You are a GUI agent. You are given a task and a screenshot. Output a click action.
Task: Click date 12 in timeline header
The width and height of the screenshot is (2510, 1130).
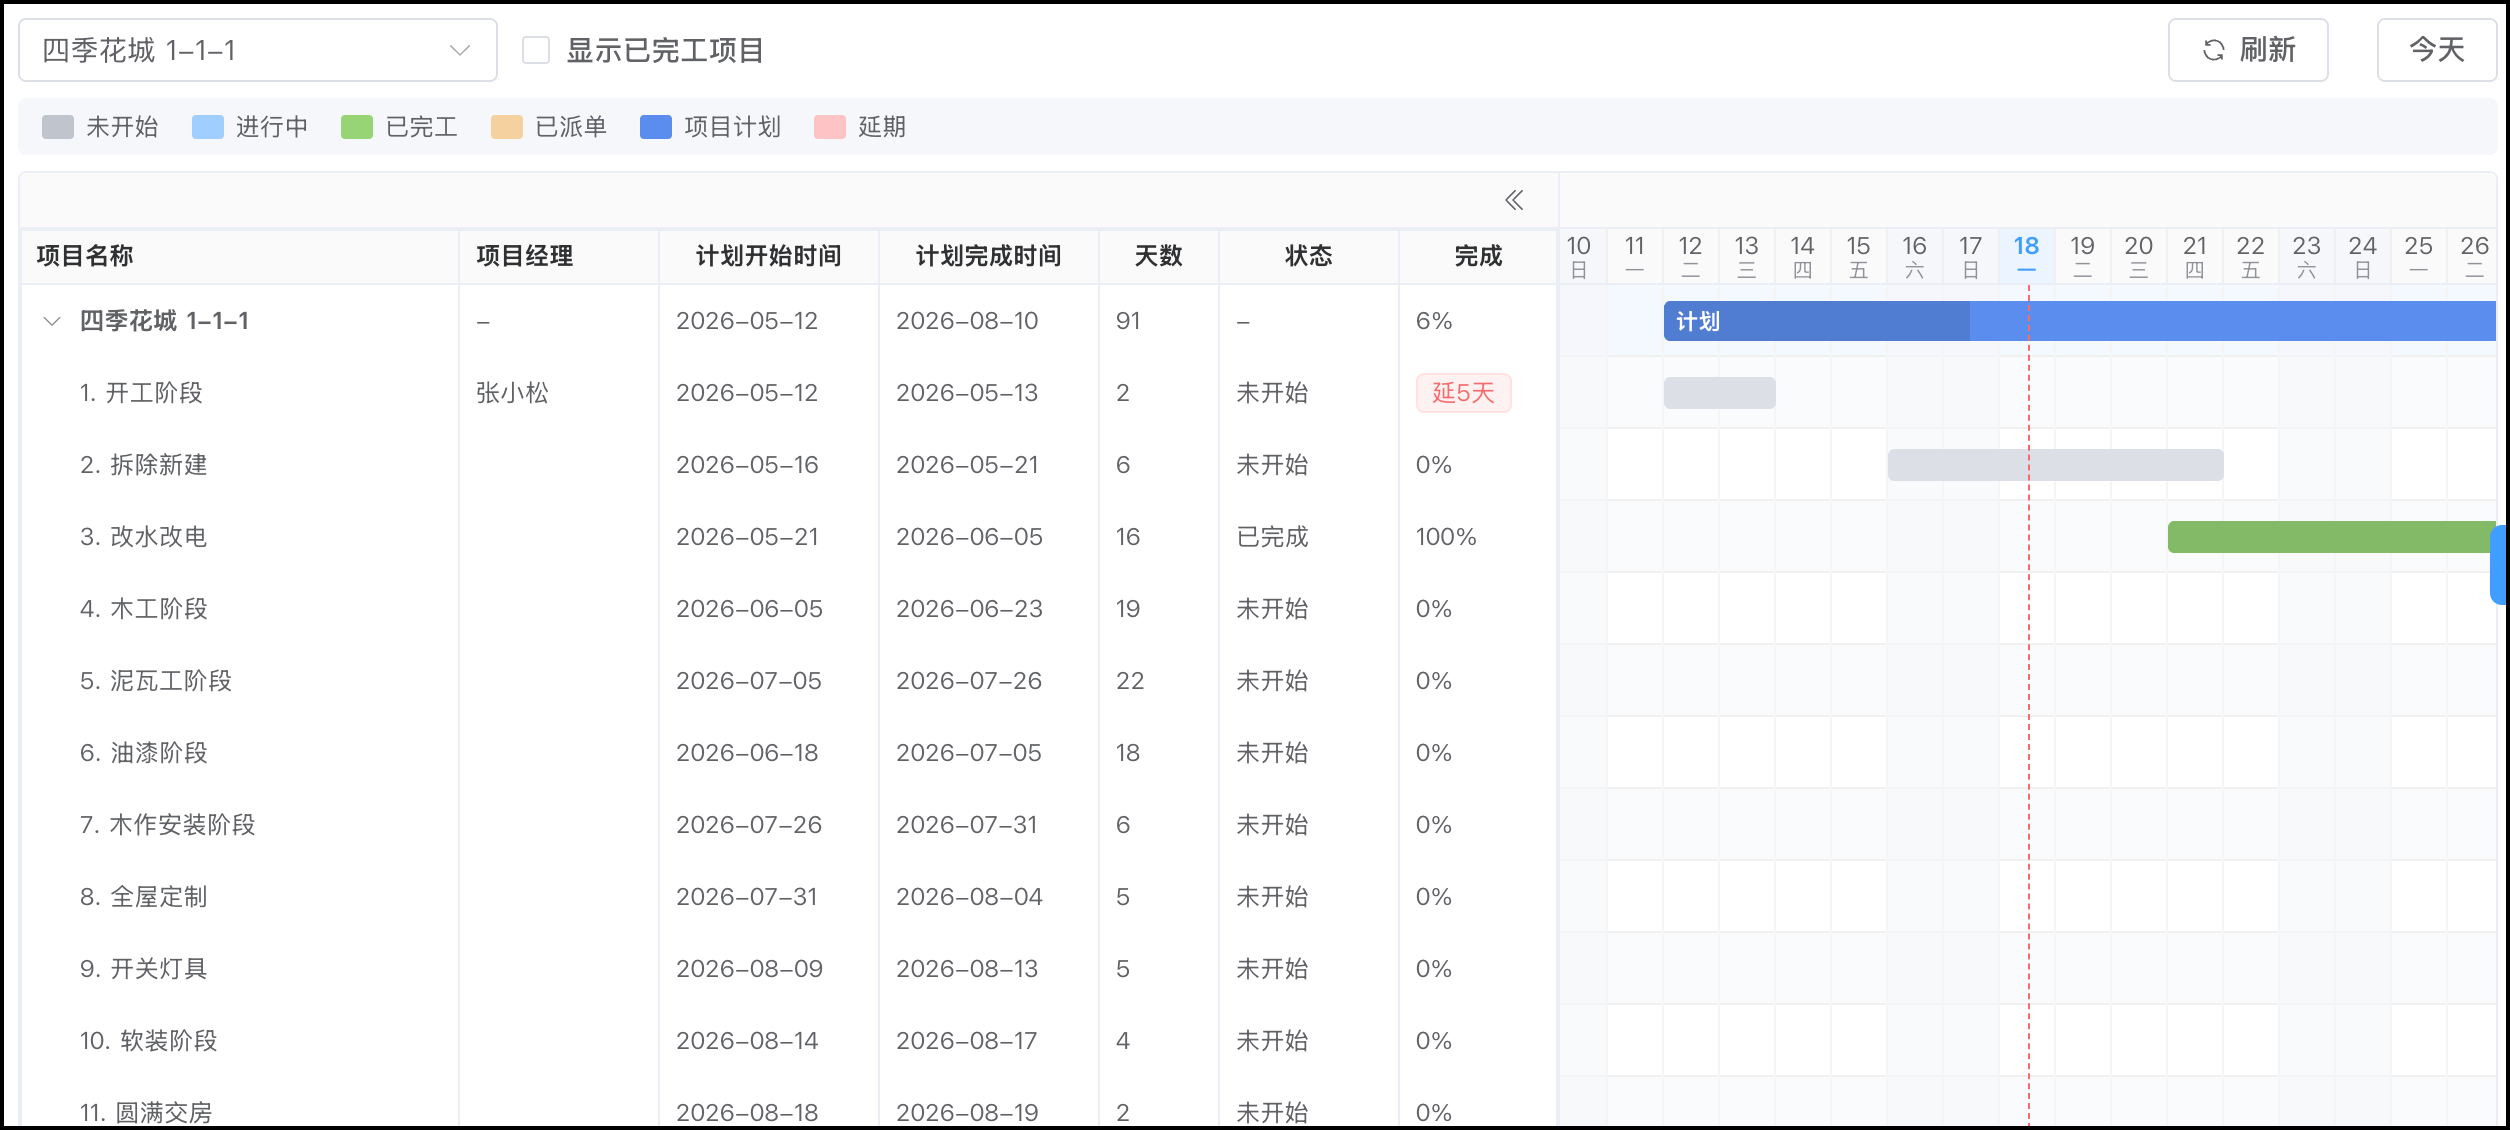[1690, 256]
